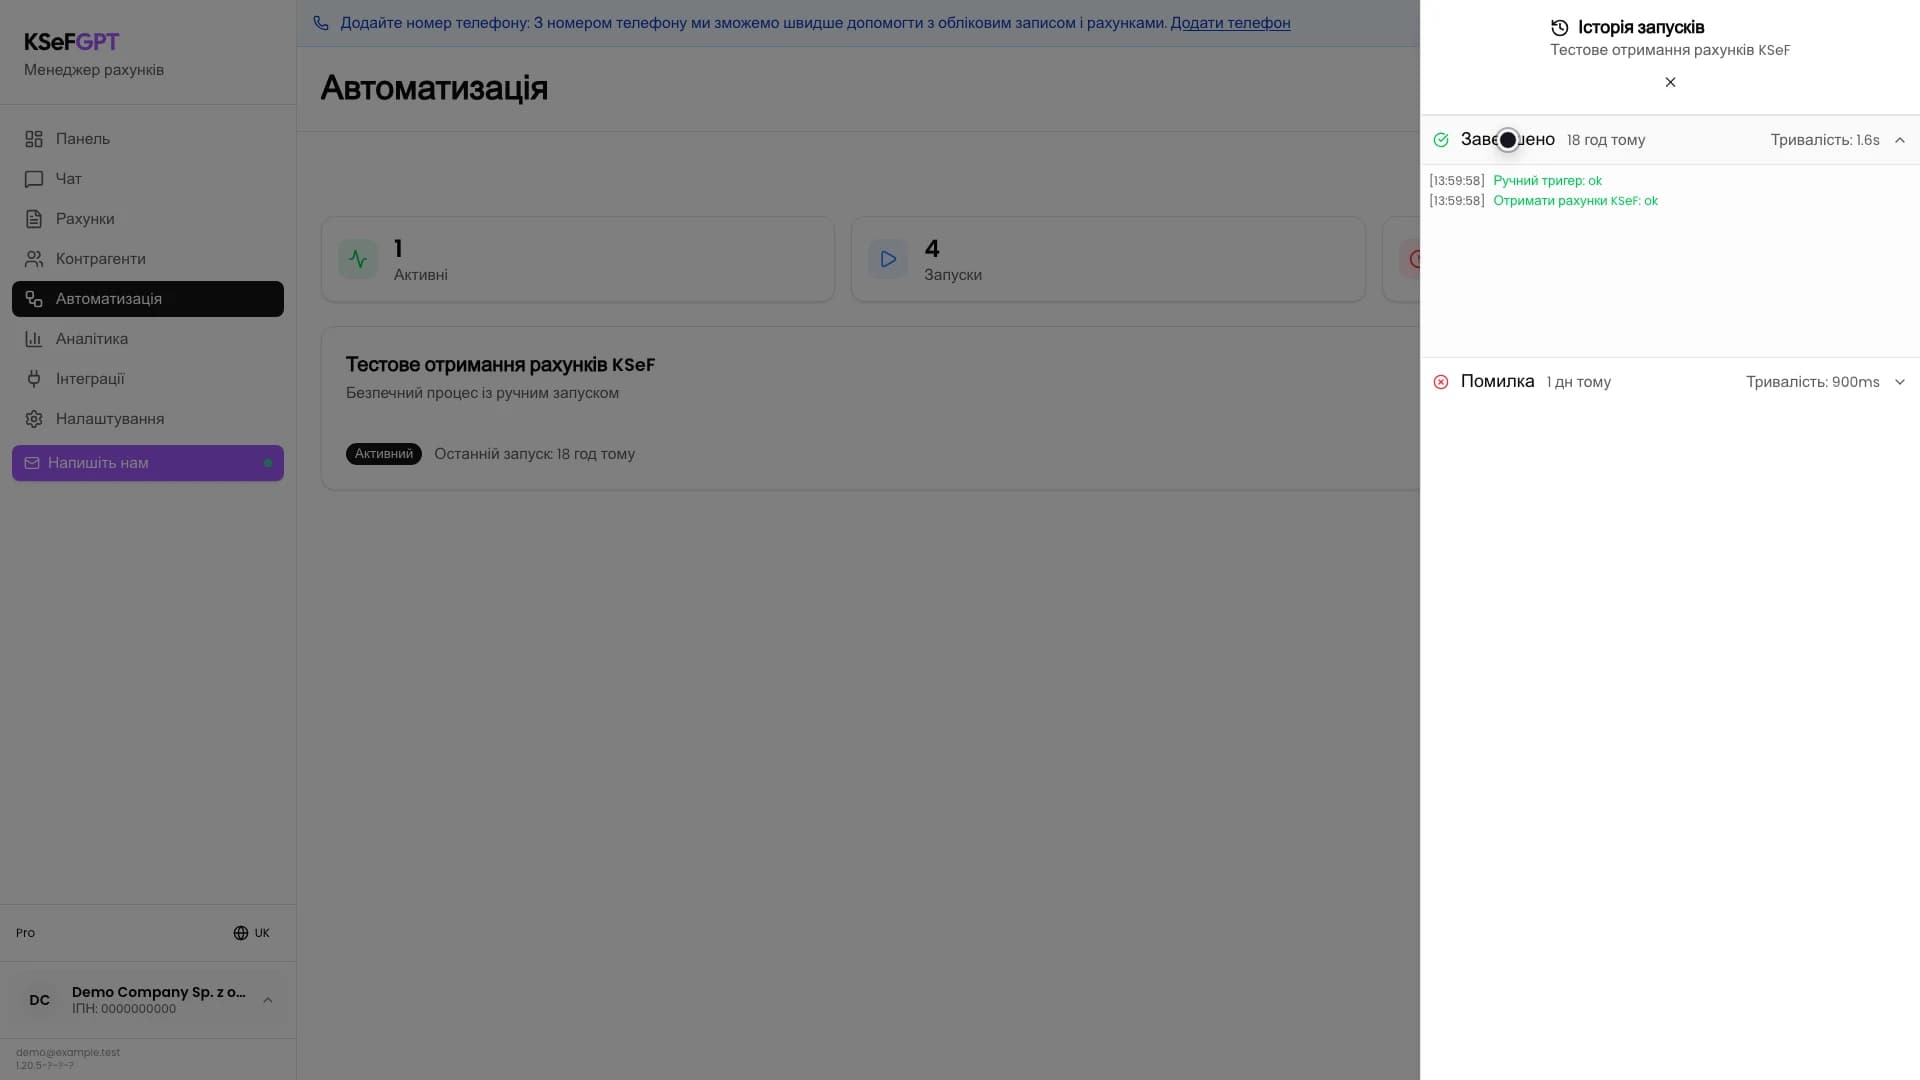Open the Панель dashboard icon
1920x1080 pixels.
[x=34, y=139]
